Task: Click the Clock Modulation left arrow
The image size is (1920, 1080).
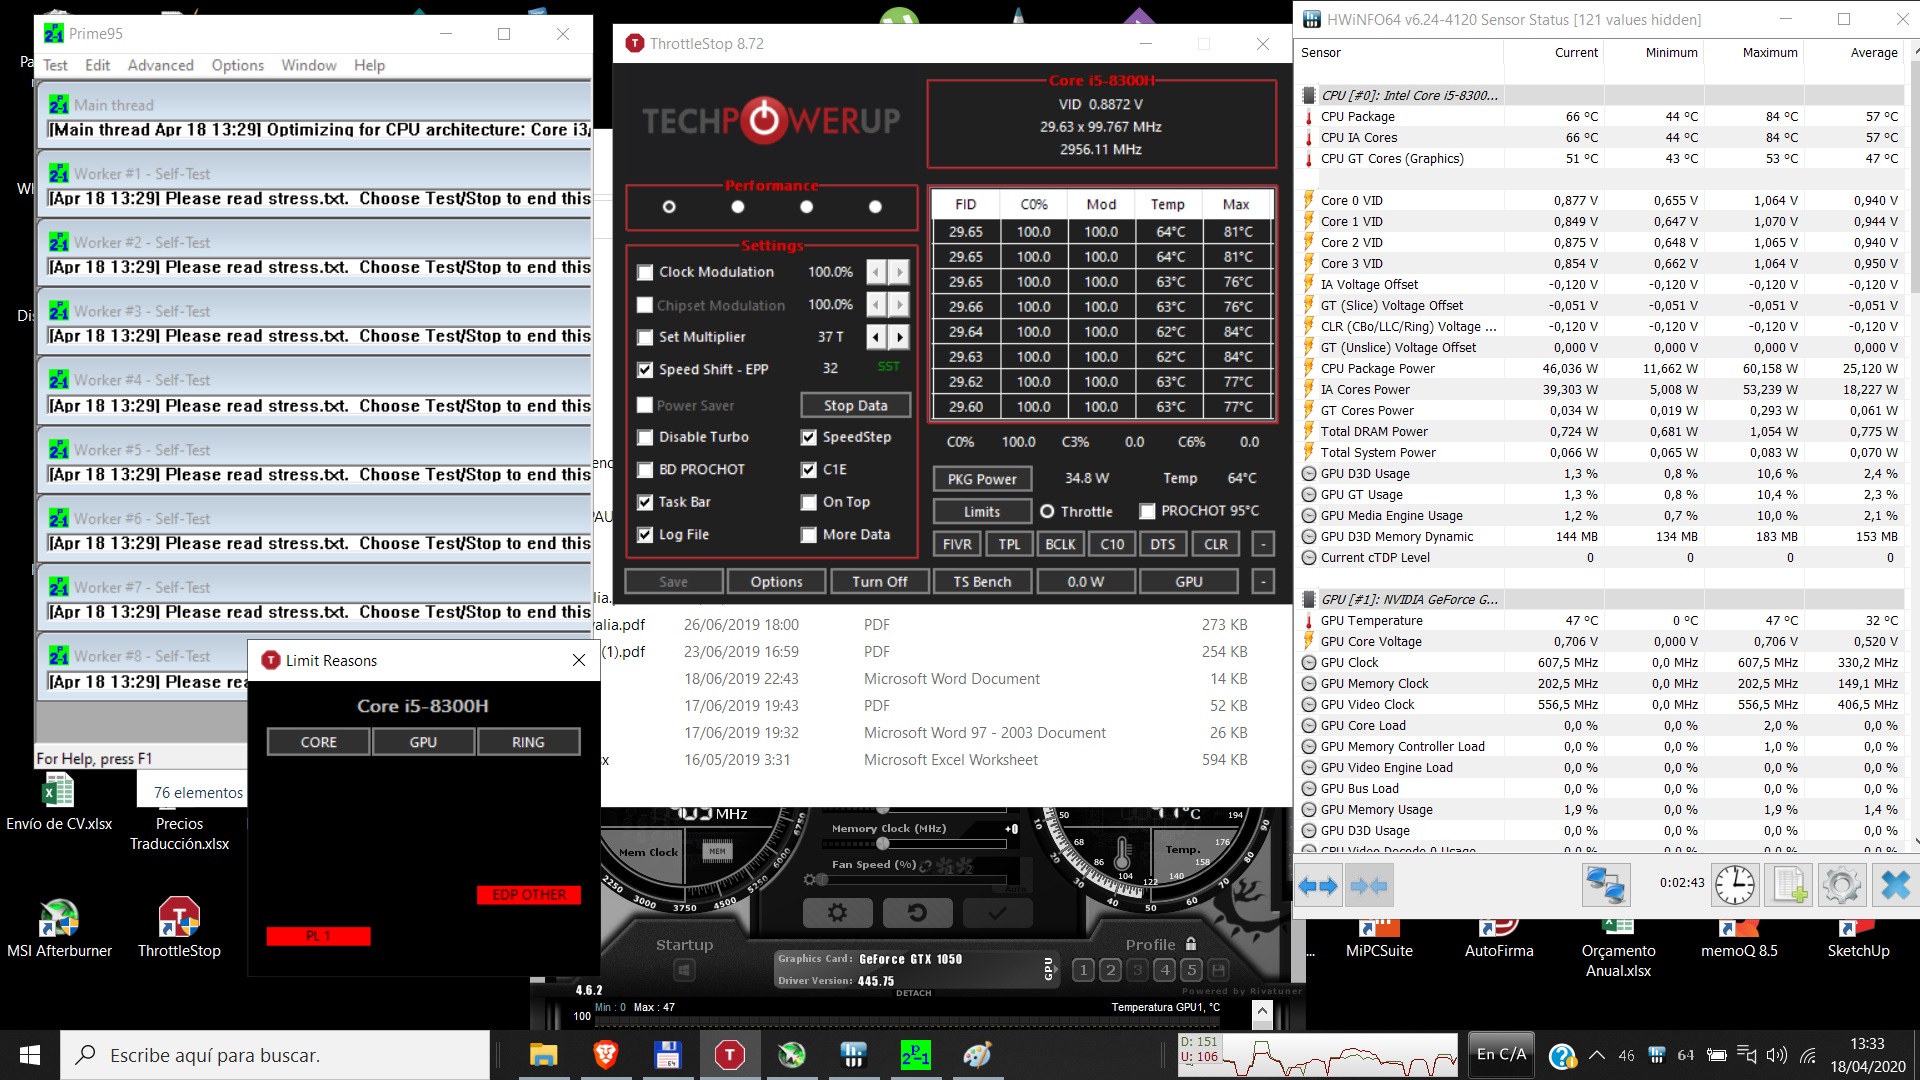Action: tap(876, 272)
